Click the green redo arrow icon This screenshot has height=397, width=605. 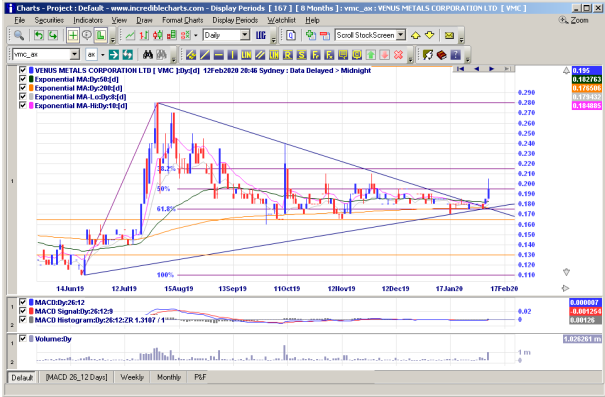click(53, 35)
